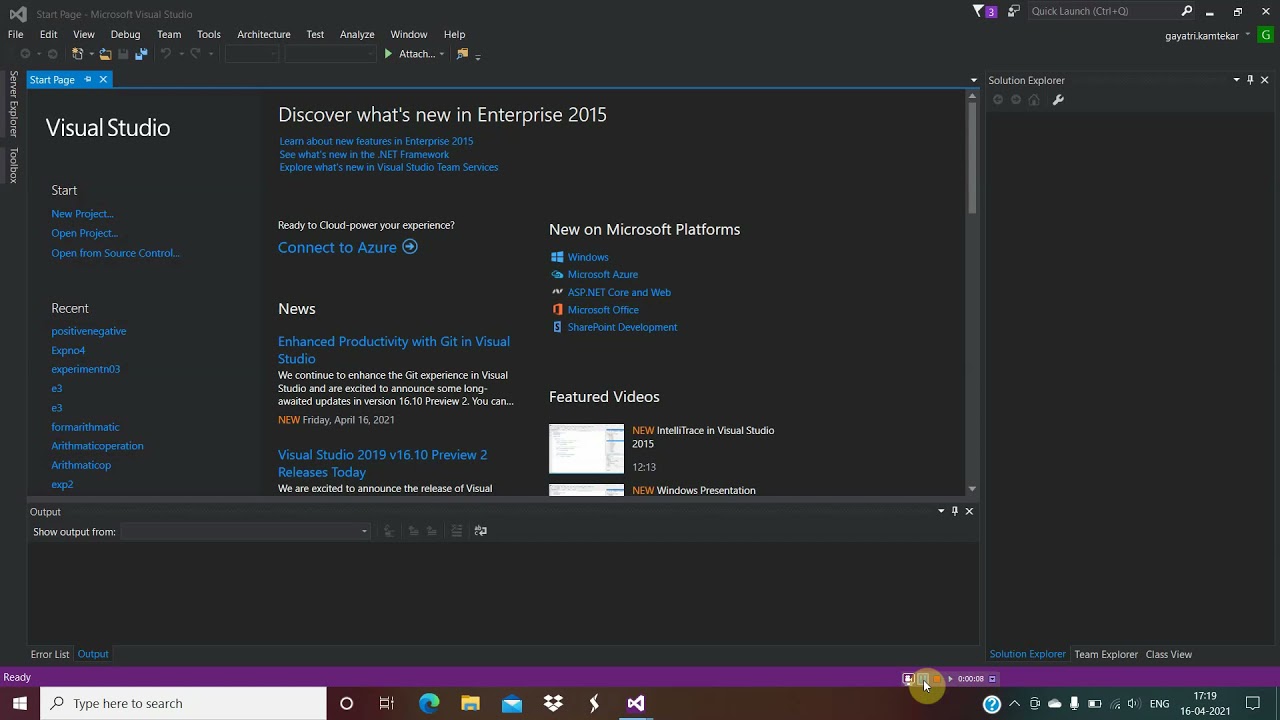Screen dimensions: 1280x720
Task: Open the Analyze menu
Action: [357, 34]
